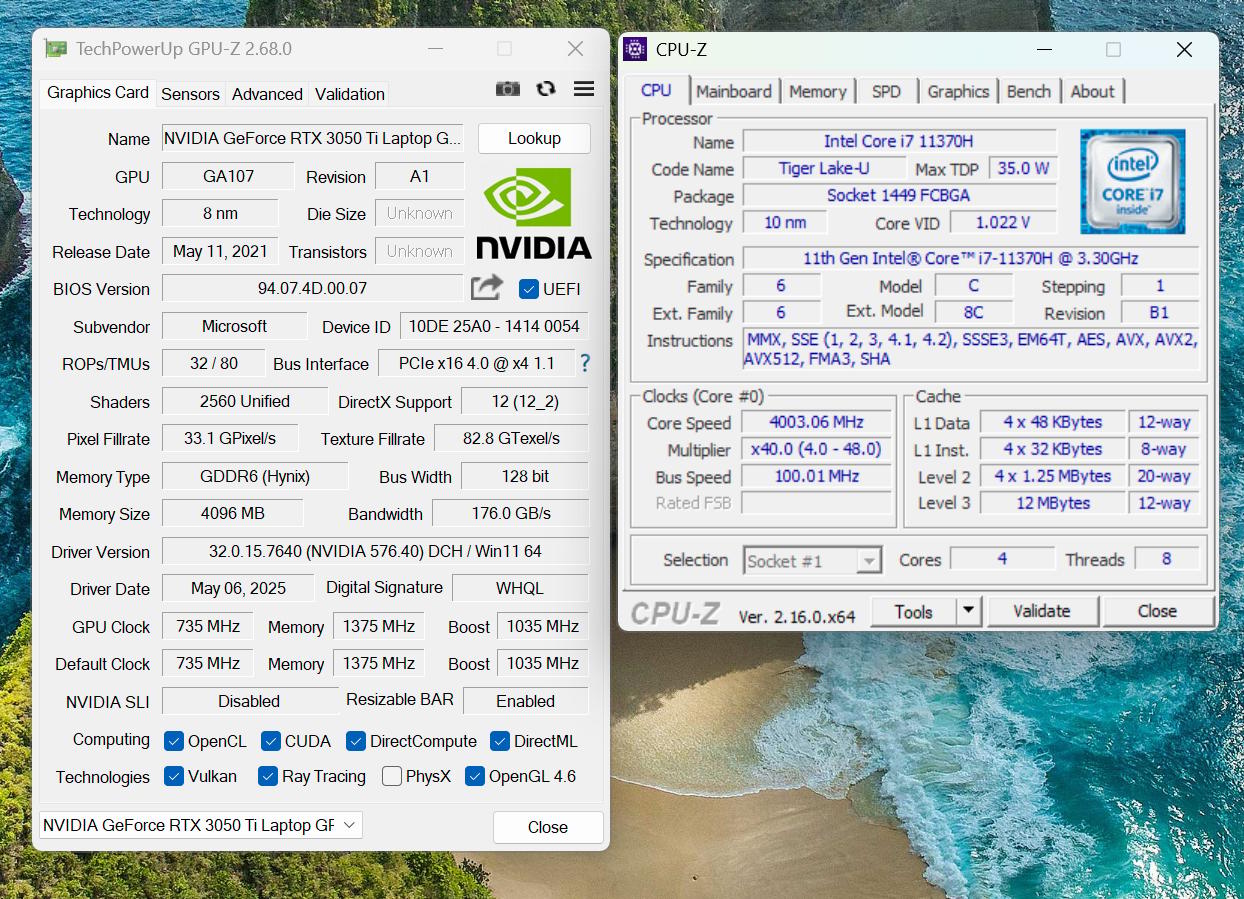1244x899 pixels.
Task: Click the Instructions list in CPU-Z
Action: point(971,349)
